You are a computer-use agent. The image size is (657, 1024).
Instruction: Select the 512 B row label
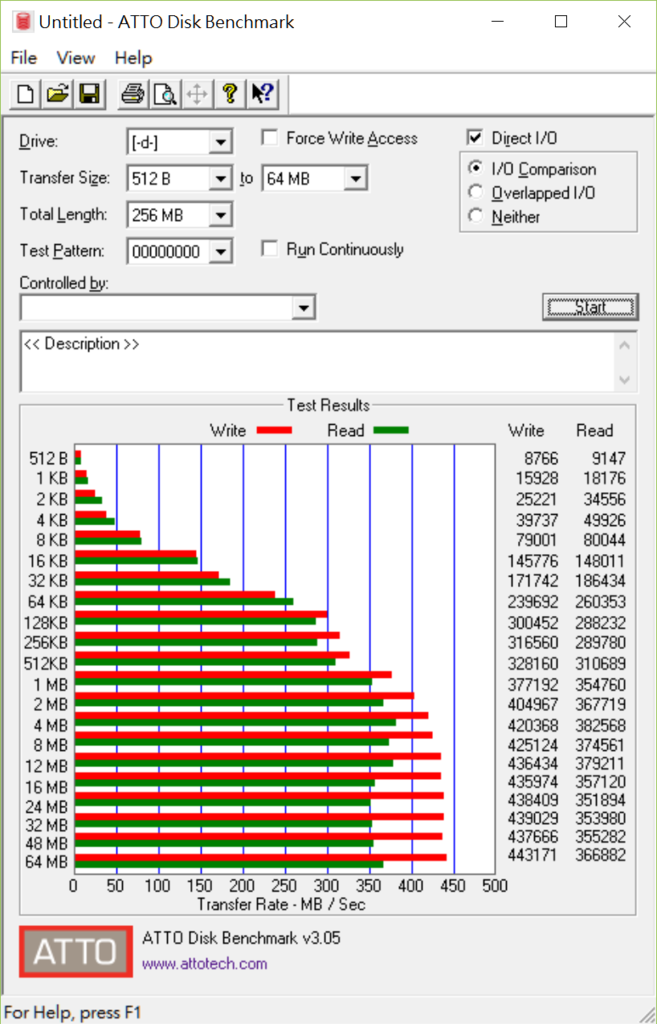click(48, 458)
